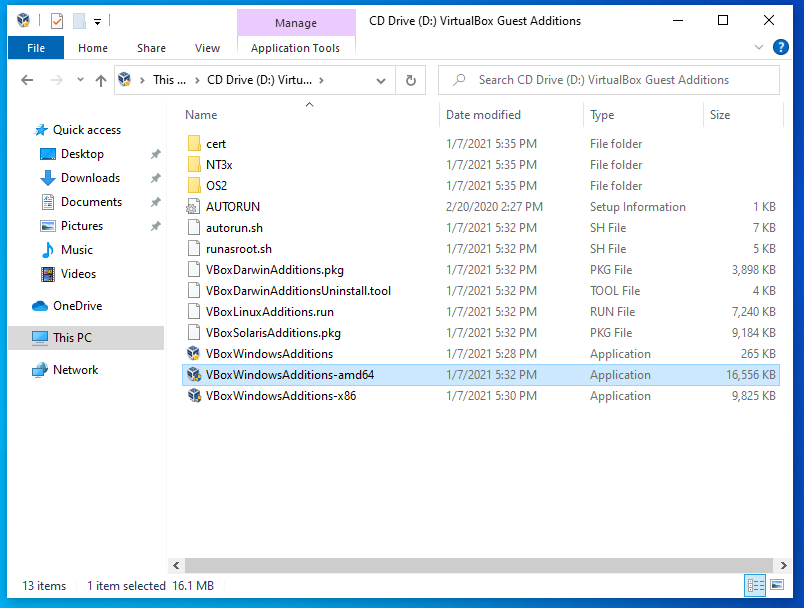Open Downloads in the navigation pane
Image resolution: width=804 pixels, height=608 pixels.
pos(90,178)
